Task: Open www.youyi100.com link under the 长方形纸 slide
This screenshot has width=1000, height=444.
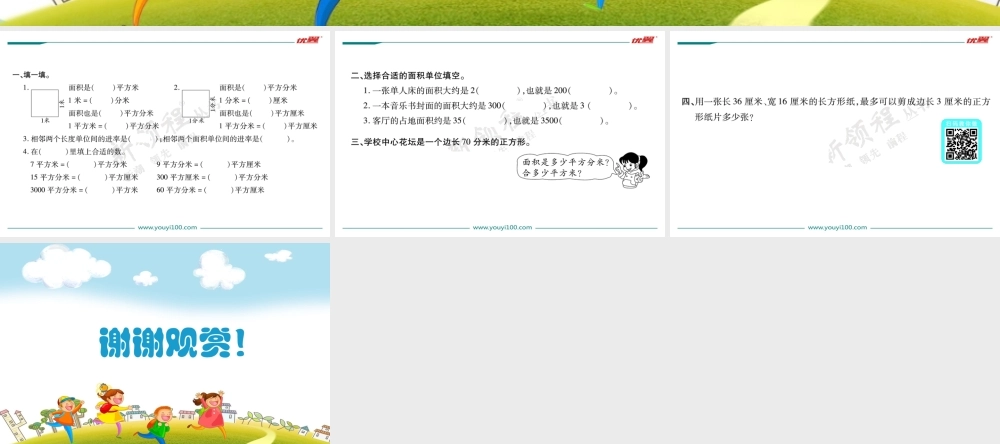Action: 837,228
